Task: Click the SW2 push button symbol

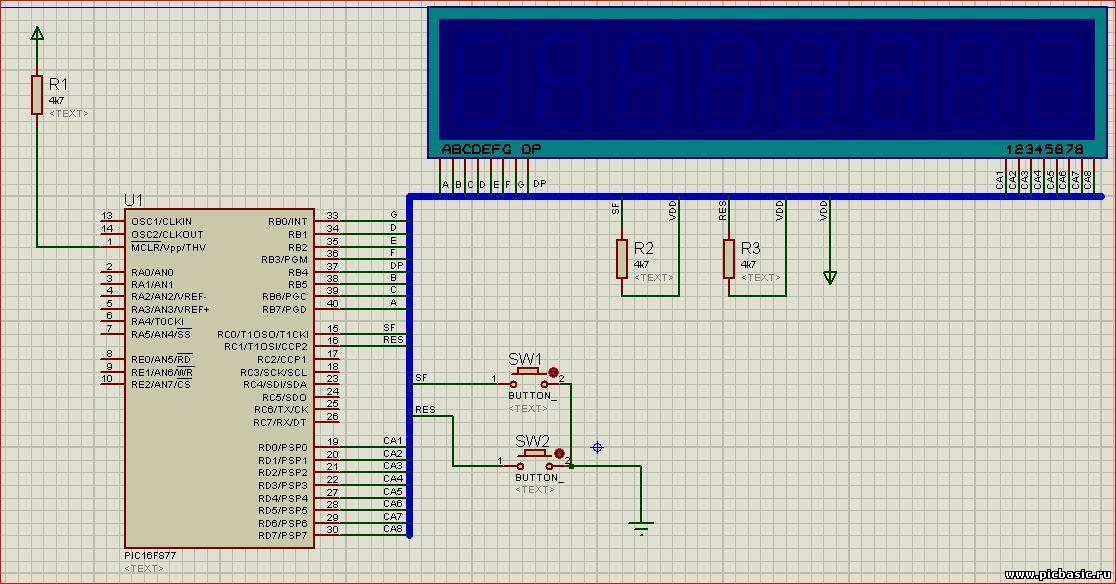Action: point(535,460)
